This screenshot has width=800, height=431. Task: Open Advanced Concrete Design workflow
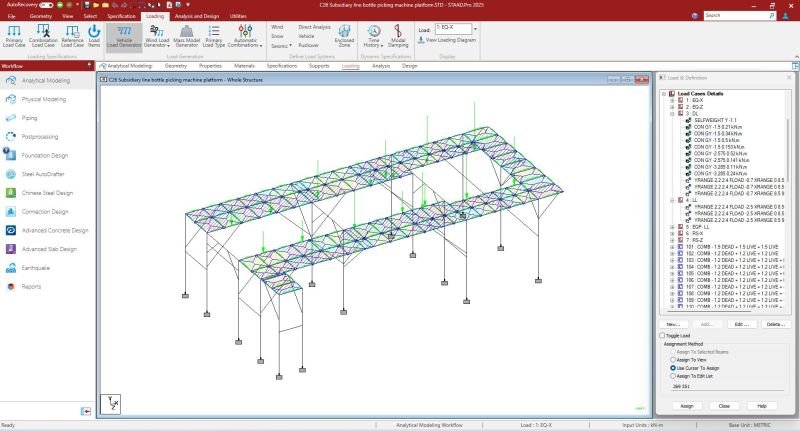(x=55, y=231)
